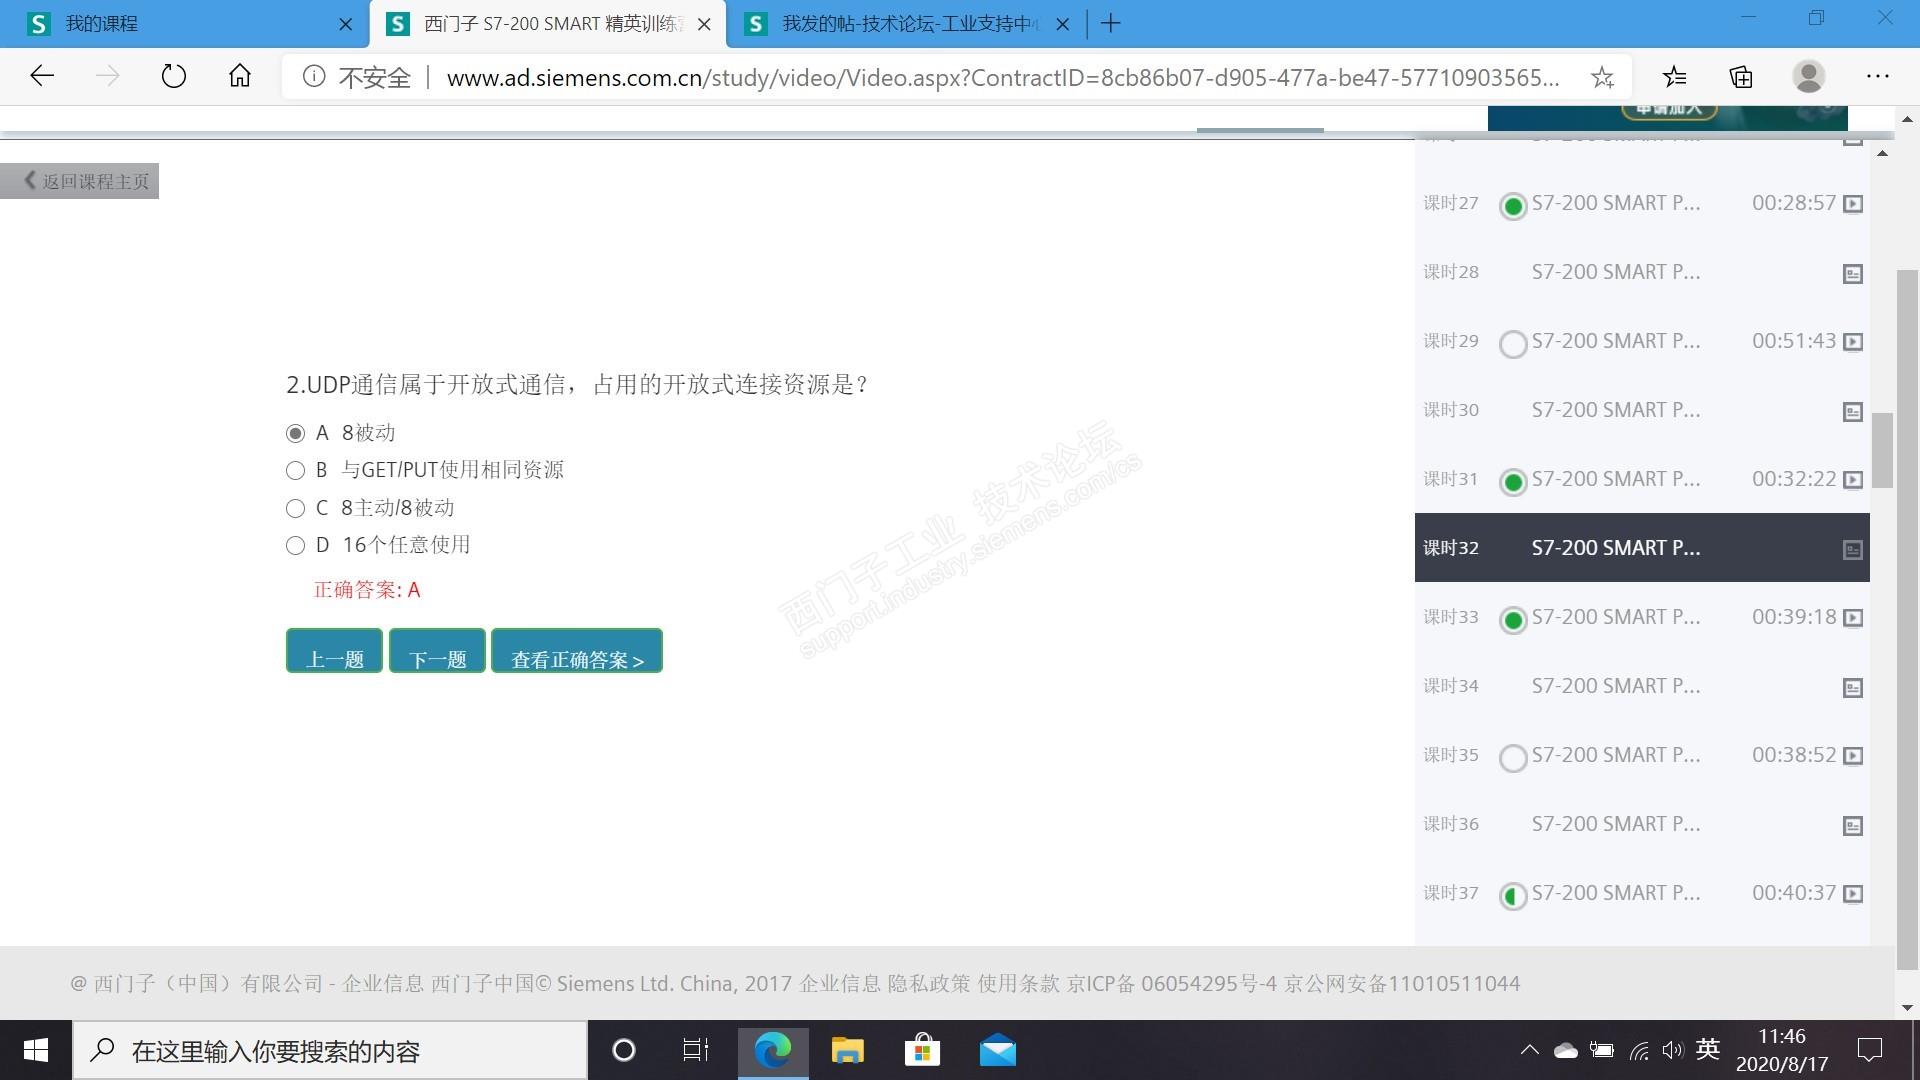Open browser settings and more menu
The width and height of the screenshot is (1920, 1080).
tap(1877, 77)
